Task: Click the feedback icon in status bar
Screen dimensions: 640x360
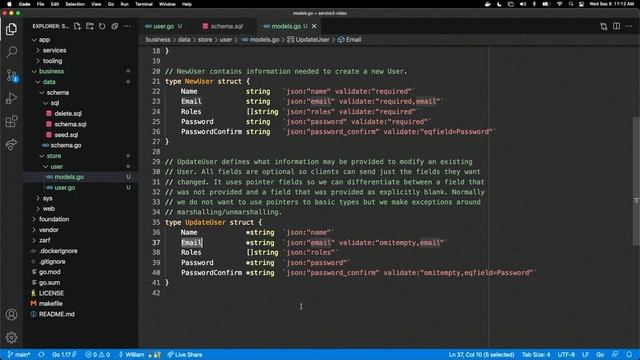Action: [x=615, y=355]
